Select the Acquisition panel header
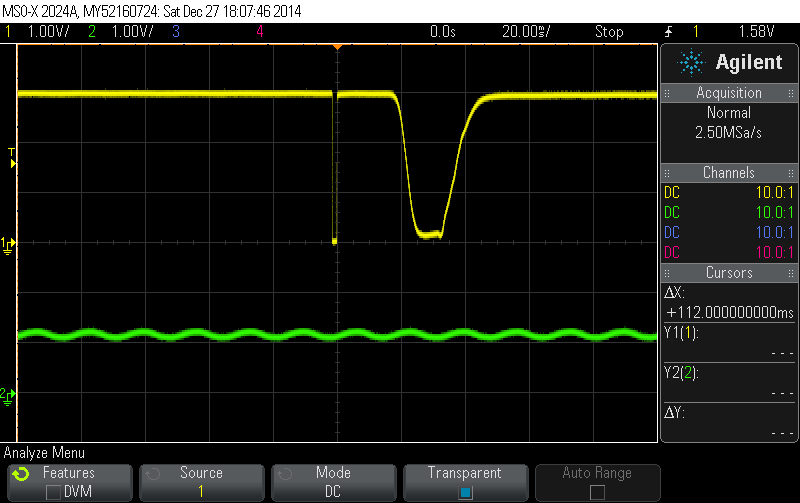This screenshot has height=503, width=800. click(729, 93)
